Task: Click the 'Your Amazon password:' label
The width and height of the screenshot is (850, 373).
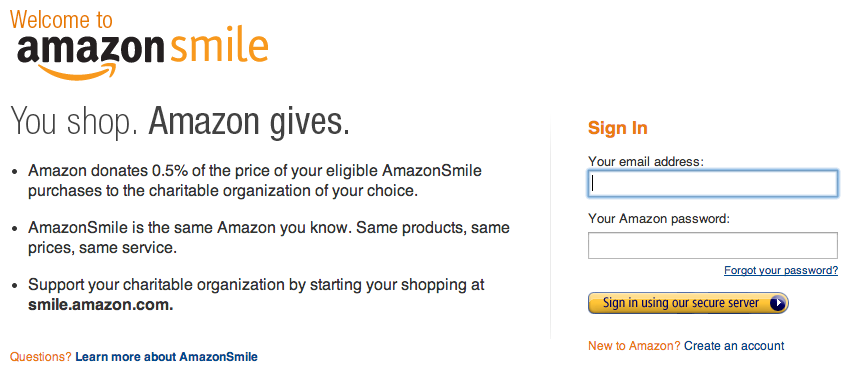Action: click(659, 219)
